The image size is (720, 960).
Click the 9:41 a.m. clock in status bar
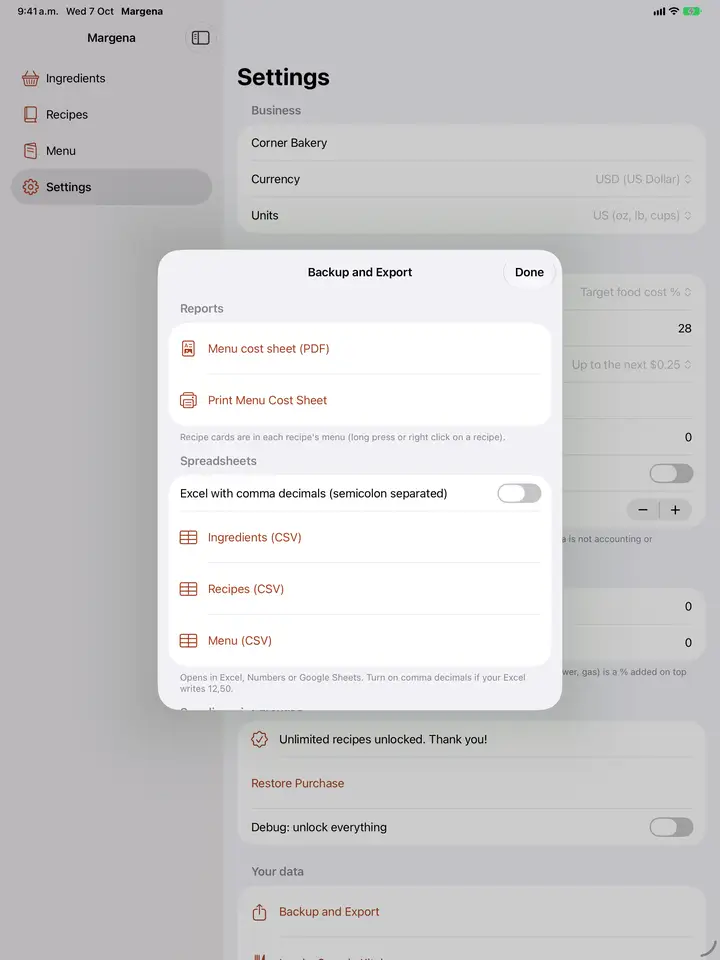pyautogui.click(x=38, y=11)
